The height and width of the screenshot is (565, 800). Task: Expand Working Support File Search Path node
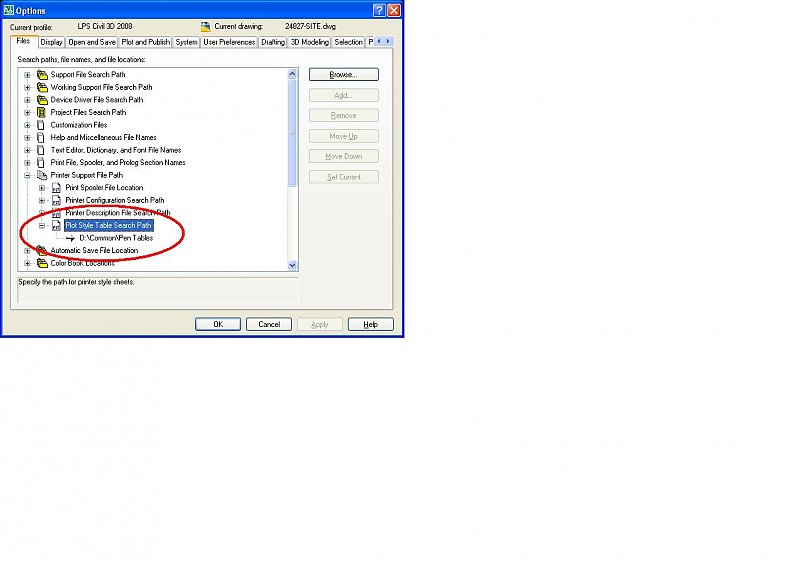point(28,88)
